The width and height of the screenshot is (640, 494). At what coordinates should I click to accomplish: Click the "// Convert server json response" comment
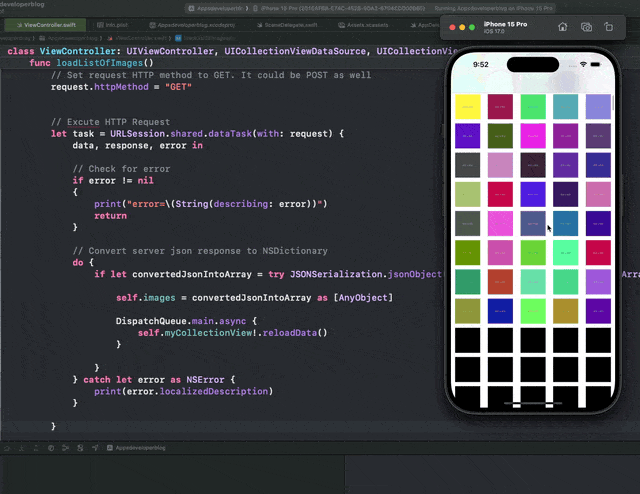point(200,251)
